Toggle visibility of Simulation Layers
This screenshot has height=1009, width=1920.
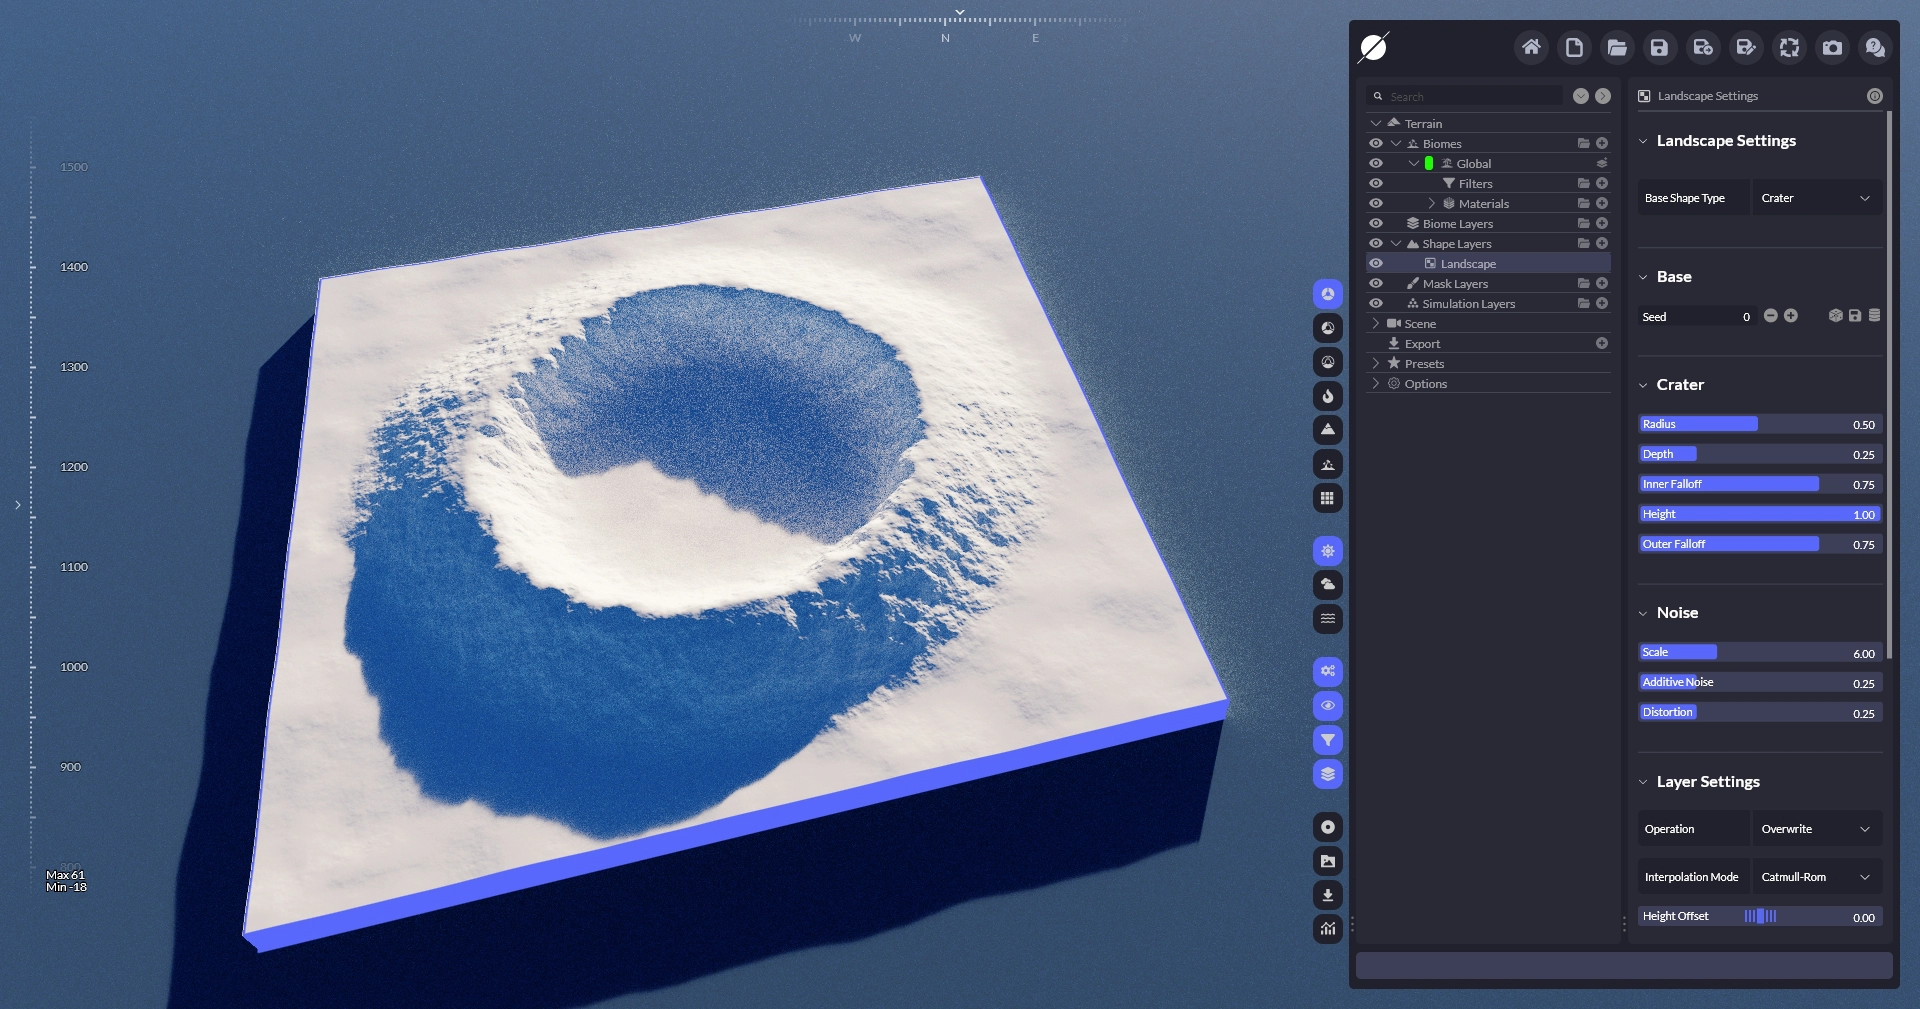point(1376,304)
